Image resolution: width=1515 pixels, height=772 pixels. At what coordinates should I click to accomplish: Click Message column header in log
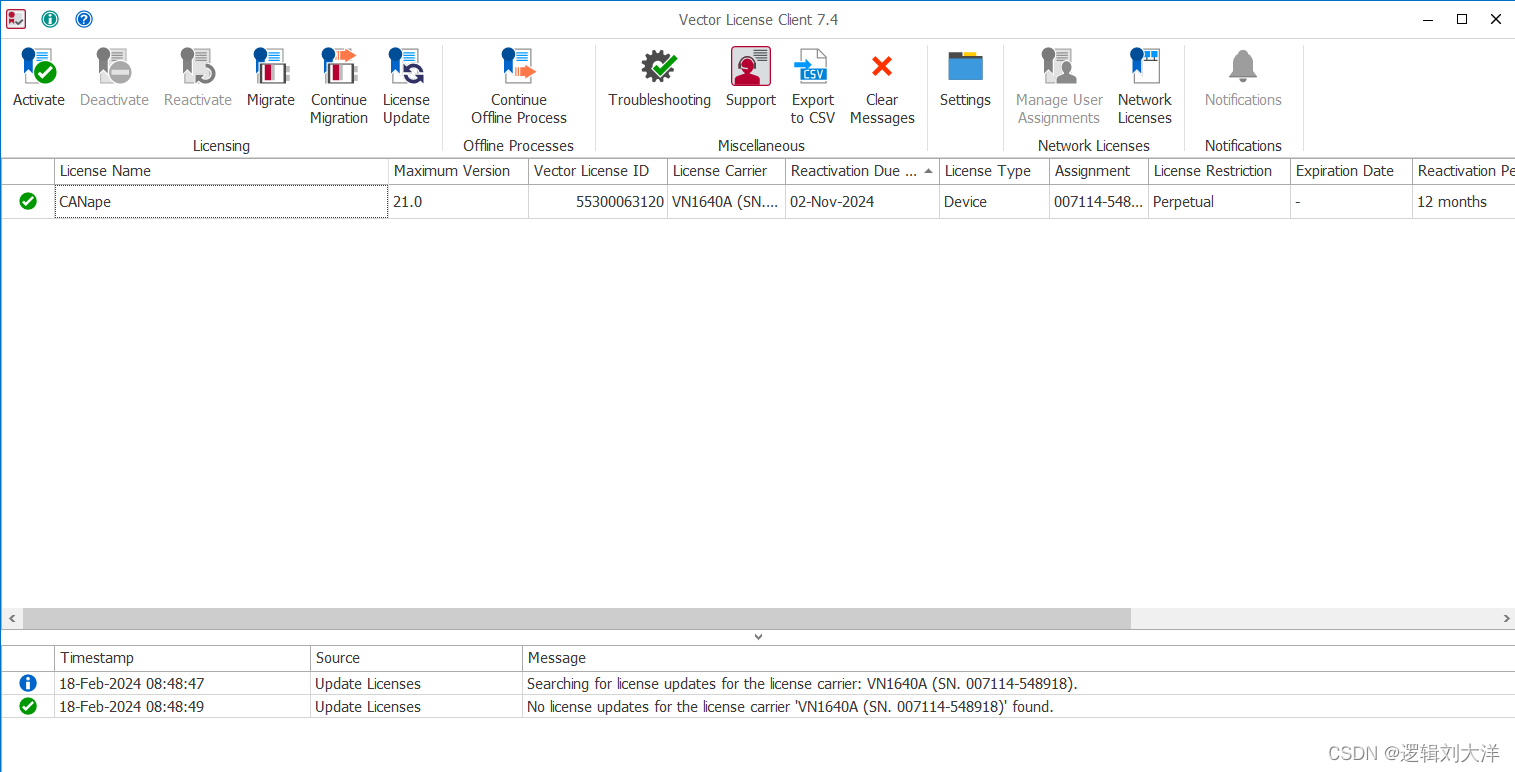1019,658
